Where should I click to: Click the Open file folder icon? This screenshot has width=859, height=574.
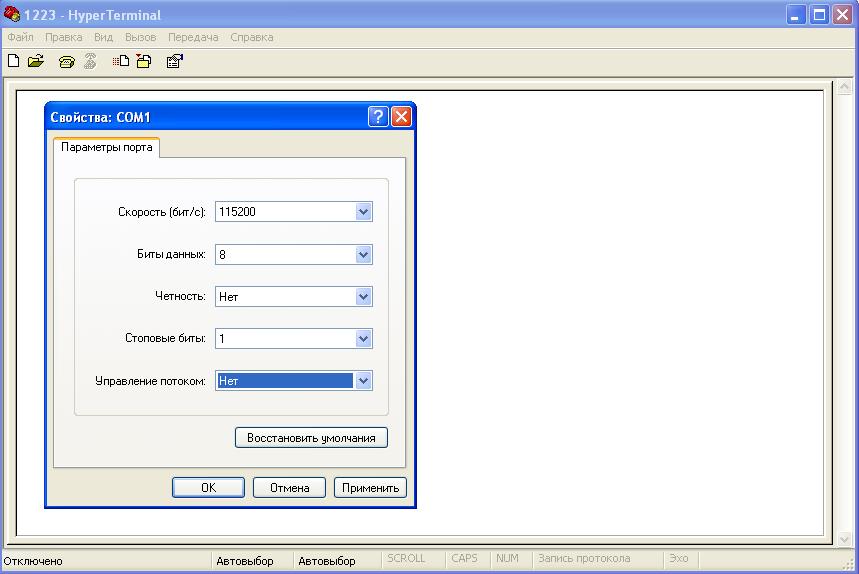point(36,61)
